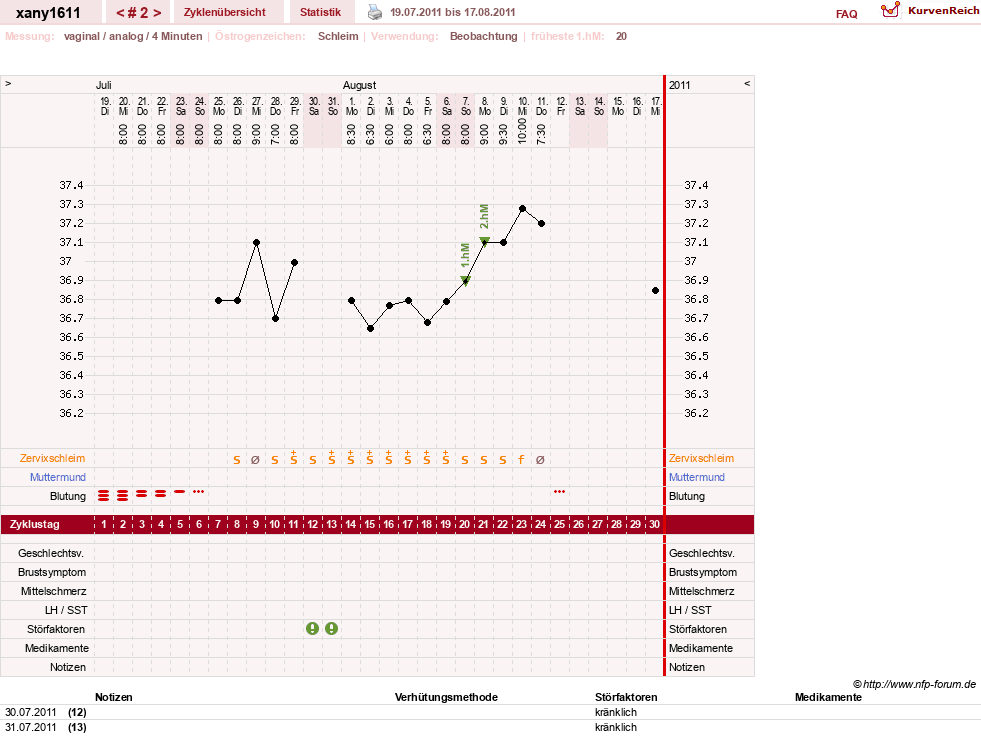Click the heavy bleeding symbol on cycle day 1
This screenshot has height=756, width=981.
[x=104, y=496]
